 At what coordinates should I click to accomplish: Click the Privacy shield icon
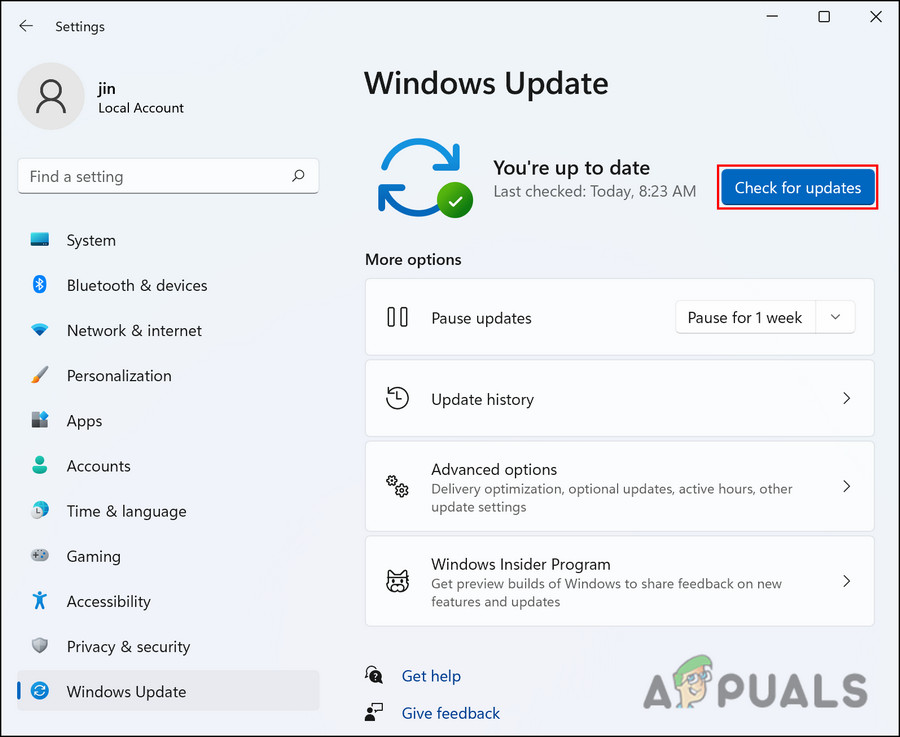(40, 645)
